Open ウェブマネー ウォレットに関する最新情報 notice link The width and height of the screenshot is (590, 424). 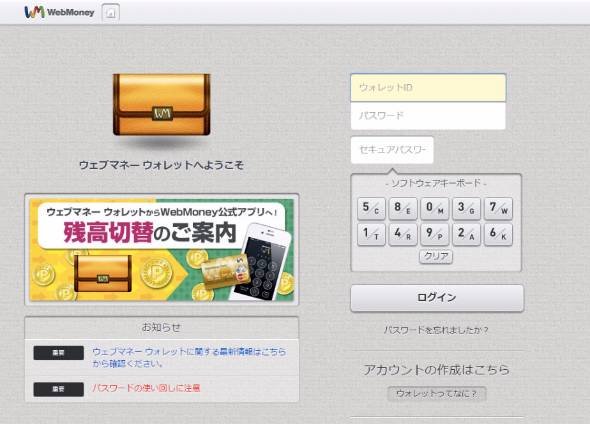tap(189, 357)
